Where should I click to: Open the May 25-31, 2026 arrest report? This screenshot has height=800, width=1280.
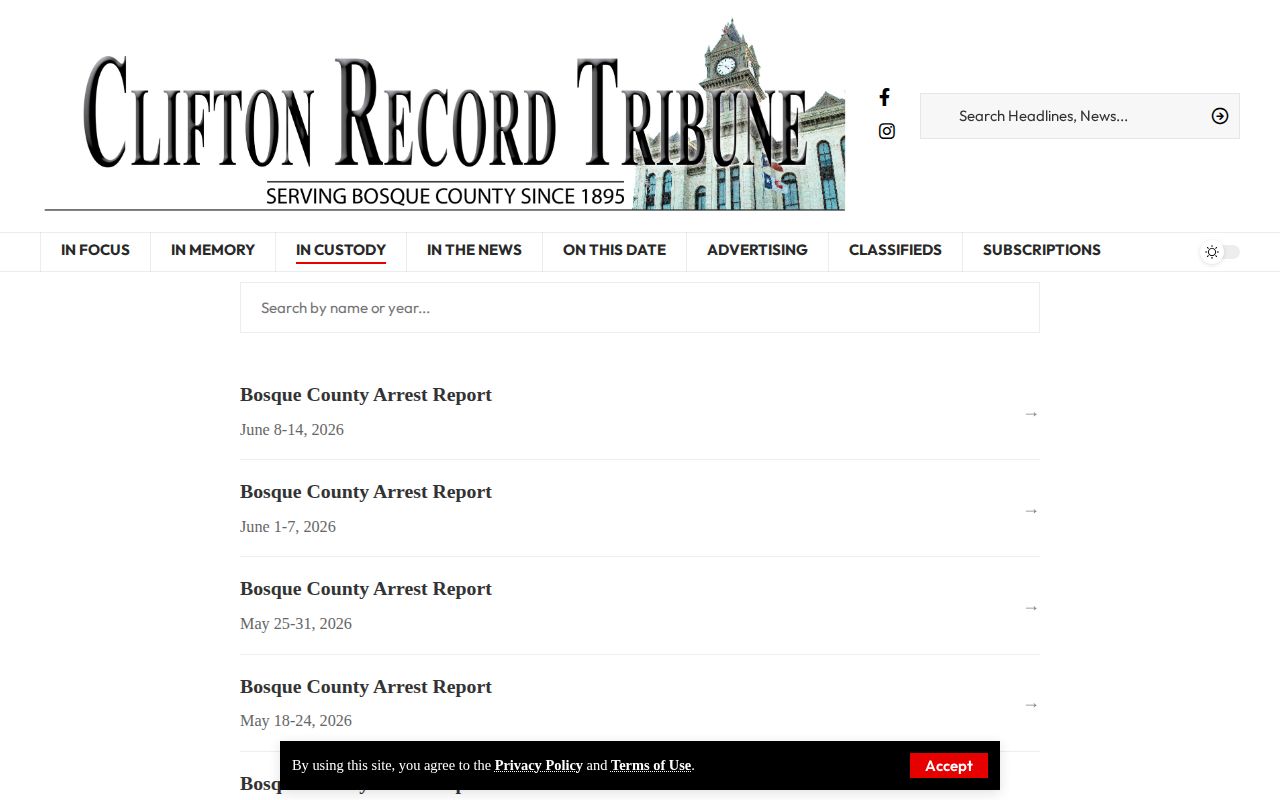click(x=640, y=606)
